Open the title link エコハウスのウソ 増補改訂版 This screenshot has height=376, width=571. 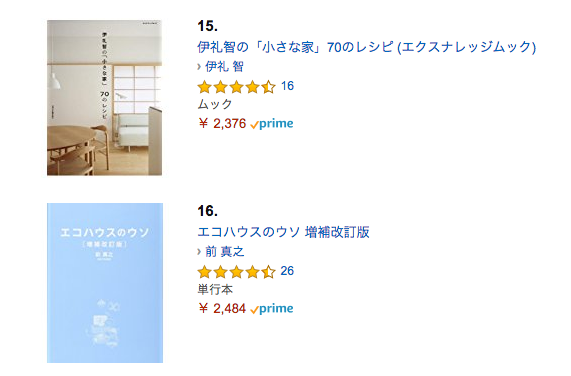click(283, 232)
